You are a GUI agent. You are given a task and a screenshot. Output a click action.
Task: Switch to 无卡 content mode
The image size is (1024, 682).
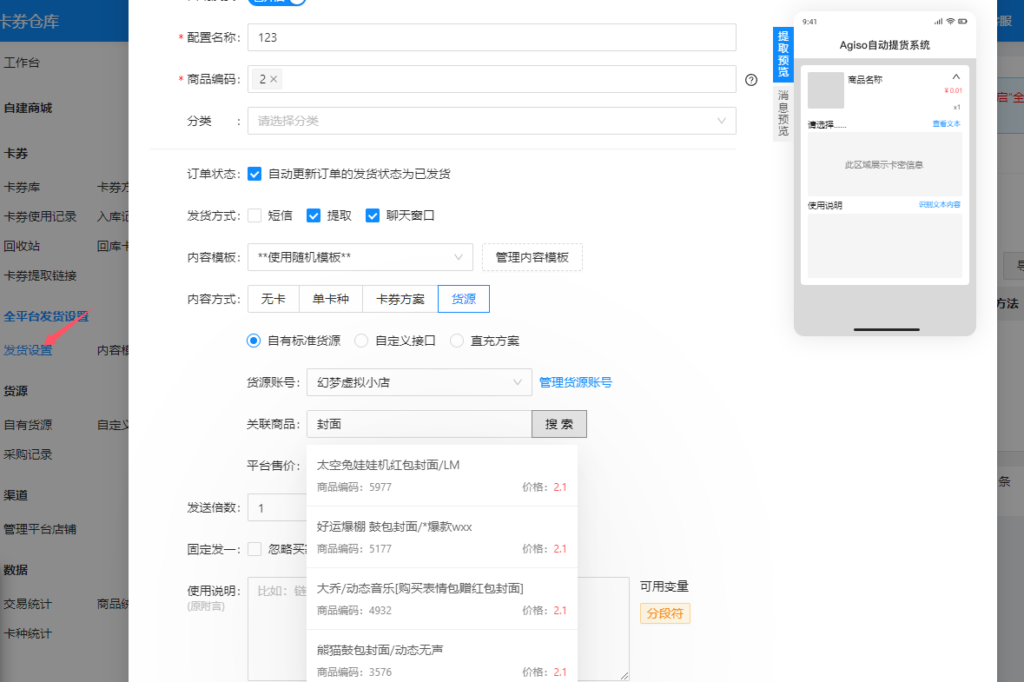(x=273, y=299)
